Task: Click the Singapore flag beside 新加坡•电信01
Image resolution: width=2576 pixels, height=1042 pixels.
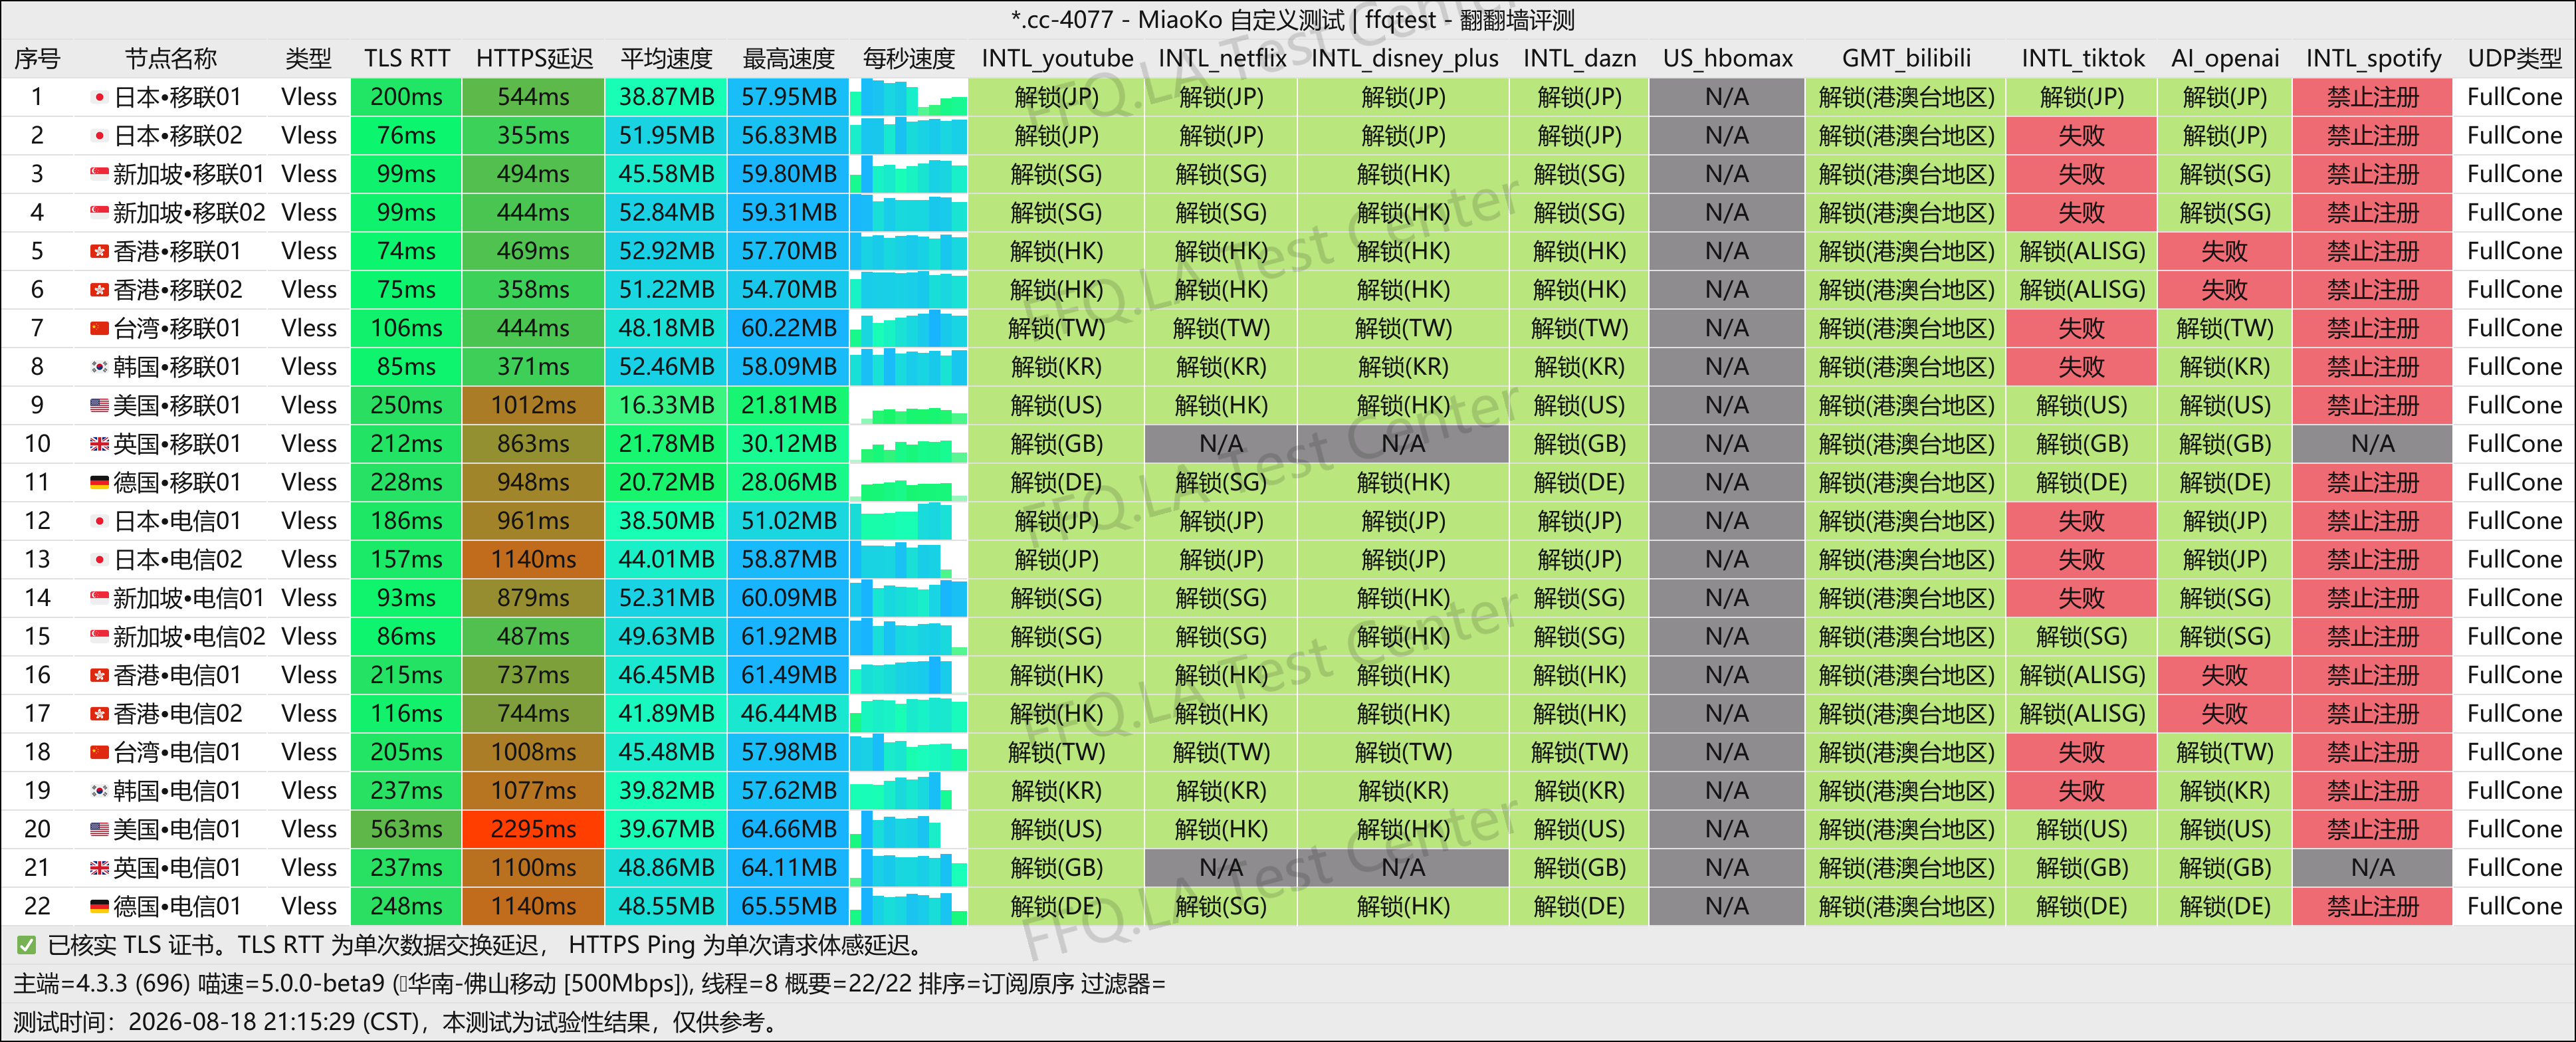Action: [99, 598]
